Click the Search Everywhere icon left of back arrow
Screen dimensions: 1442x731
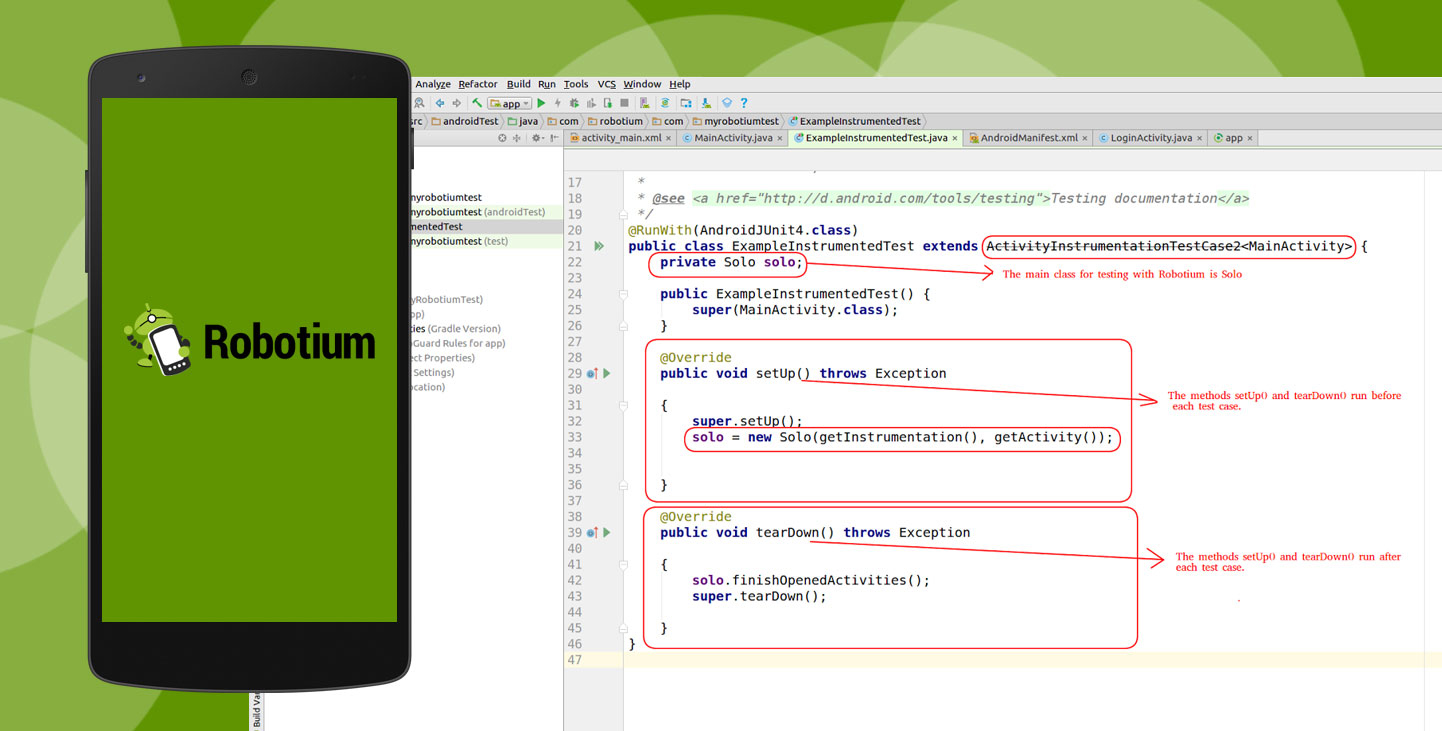point(419,103)
